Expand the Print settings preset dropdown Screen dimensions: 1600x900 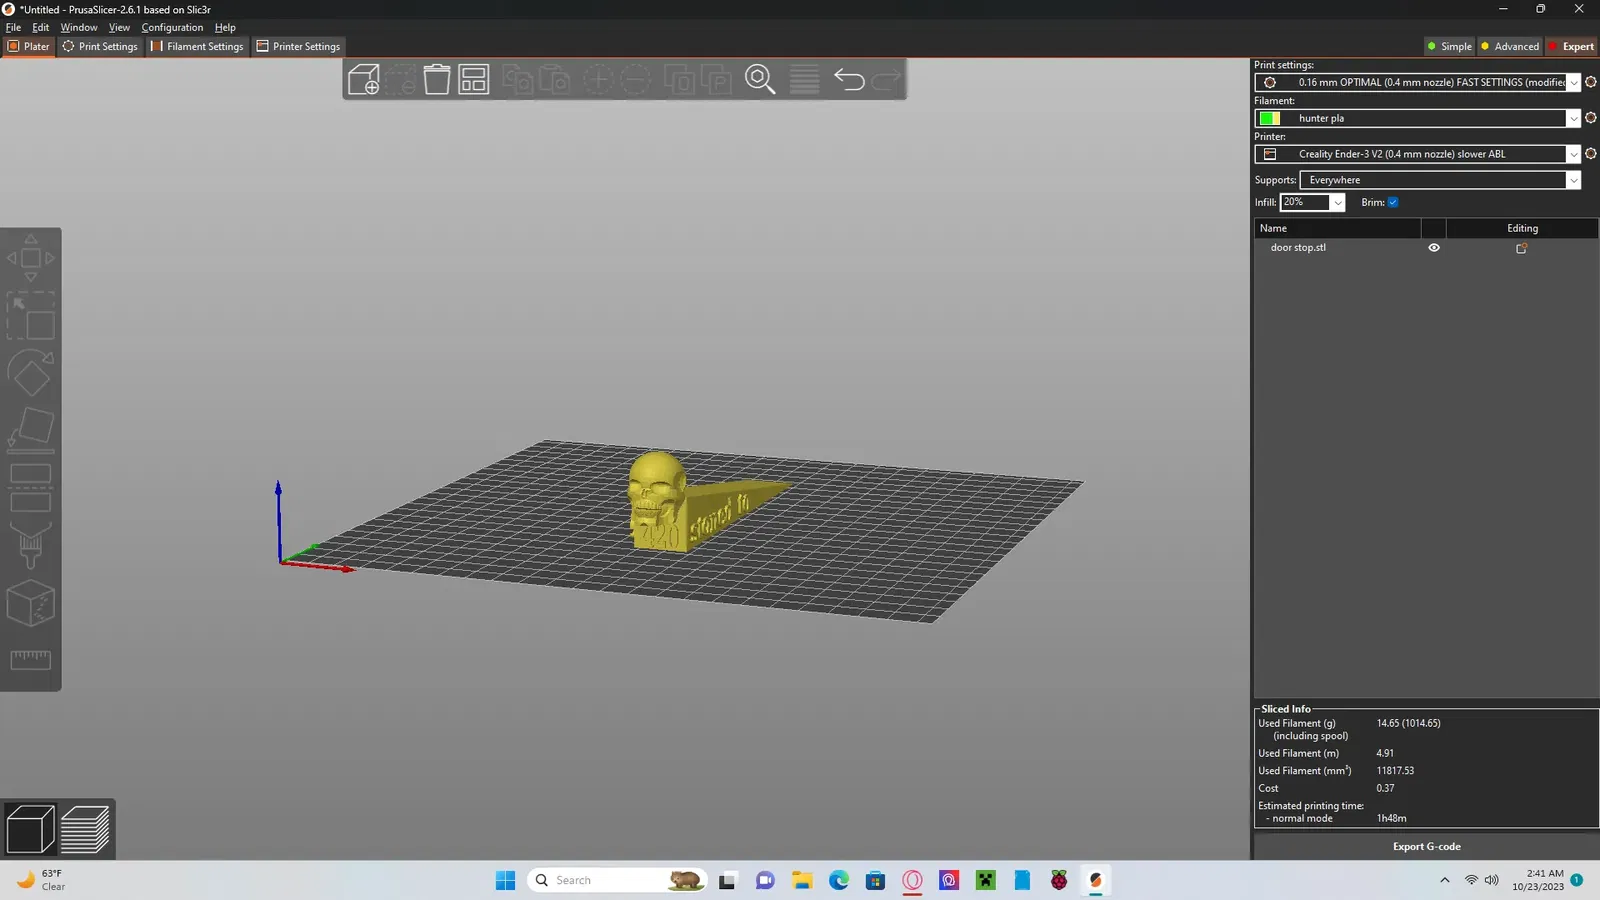(x=1573, y=83)
